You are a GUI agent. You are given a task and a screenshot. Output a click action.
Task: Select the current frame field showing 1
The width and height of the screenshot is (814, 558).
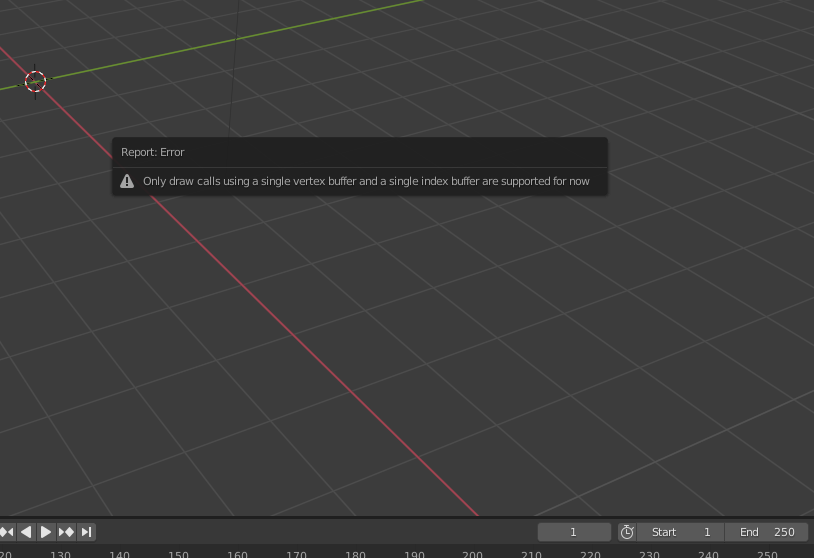574,532
